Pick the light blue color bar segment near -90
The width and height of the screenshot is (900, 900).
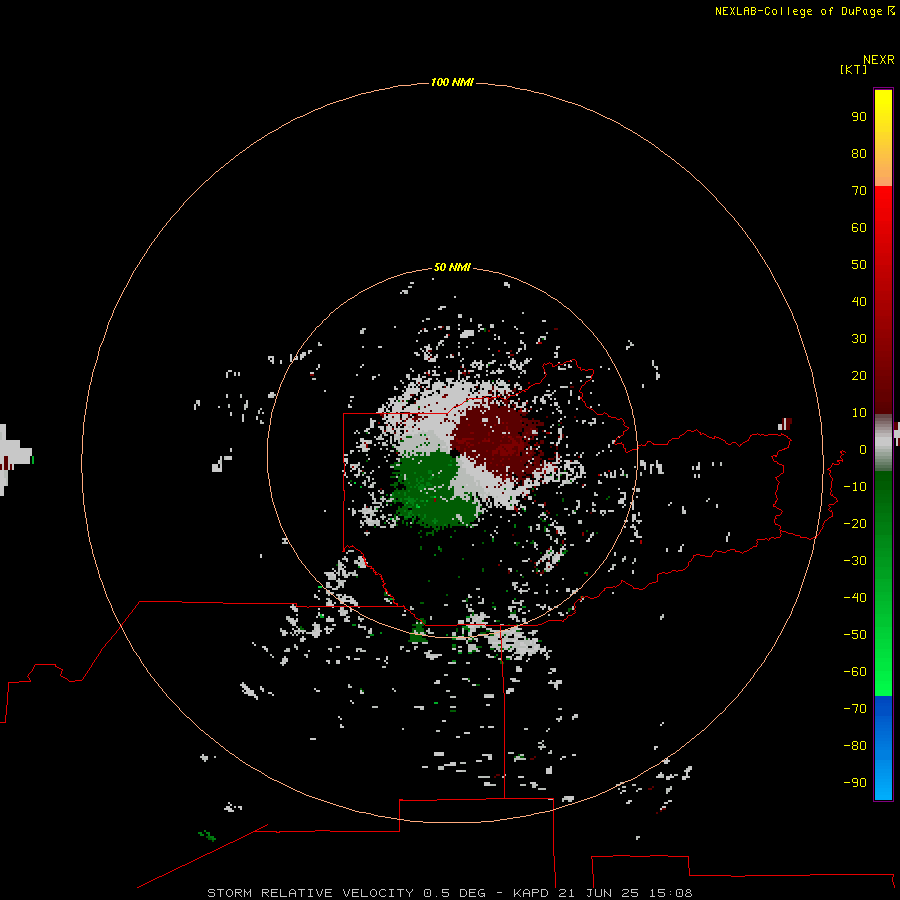pos(883,781)
